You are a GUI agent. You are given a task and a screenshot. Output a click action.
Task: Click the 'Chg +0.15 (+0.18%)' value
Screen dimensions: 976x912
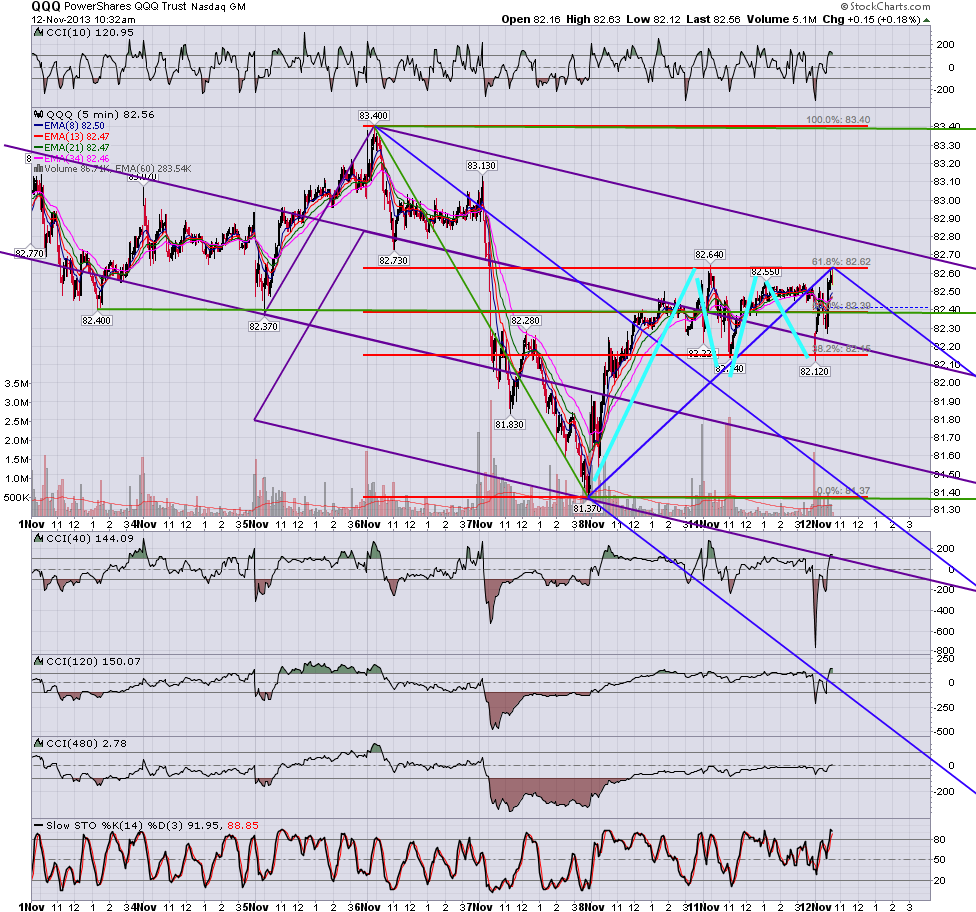tap(871, 19)
